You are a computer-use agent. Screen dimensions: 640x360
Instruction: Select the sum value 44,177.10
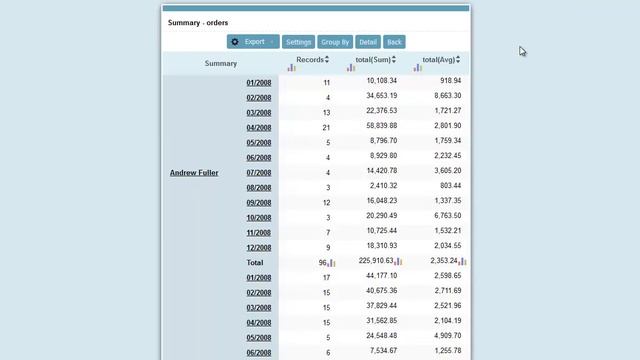coord(382,276)
